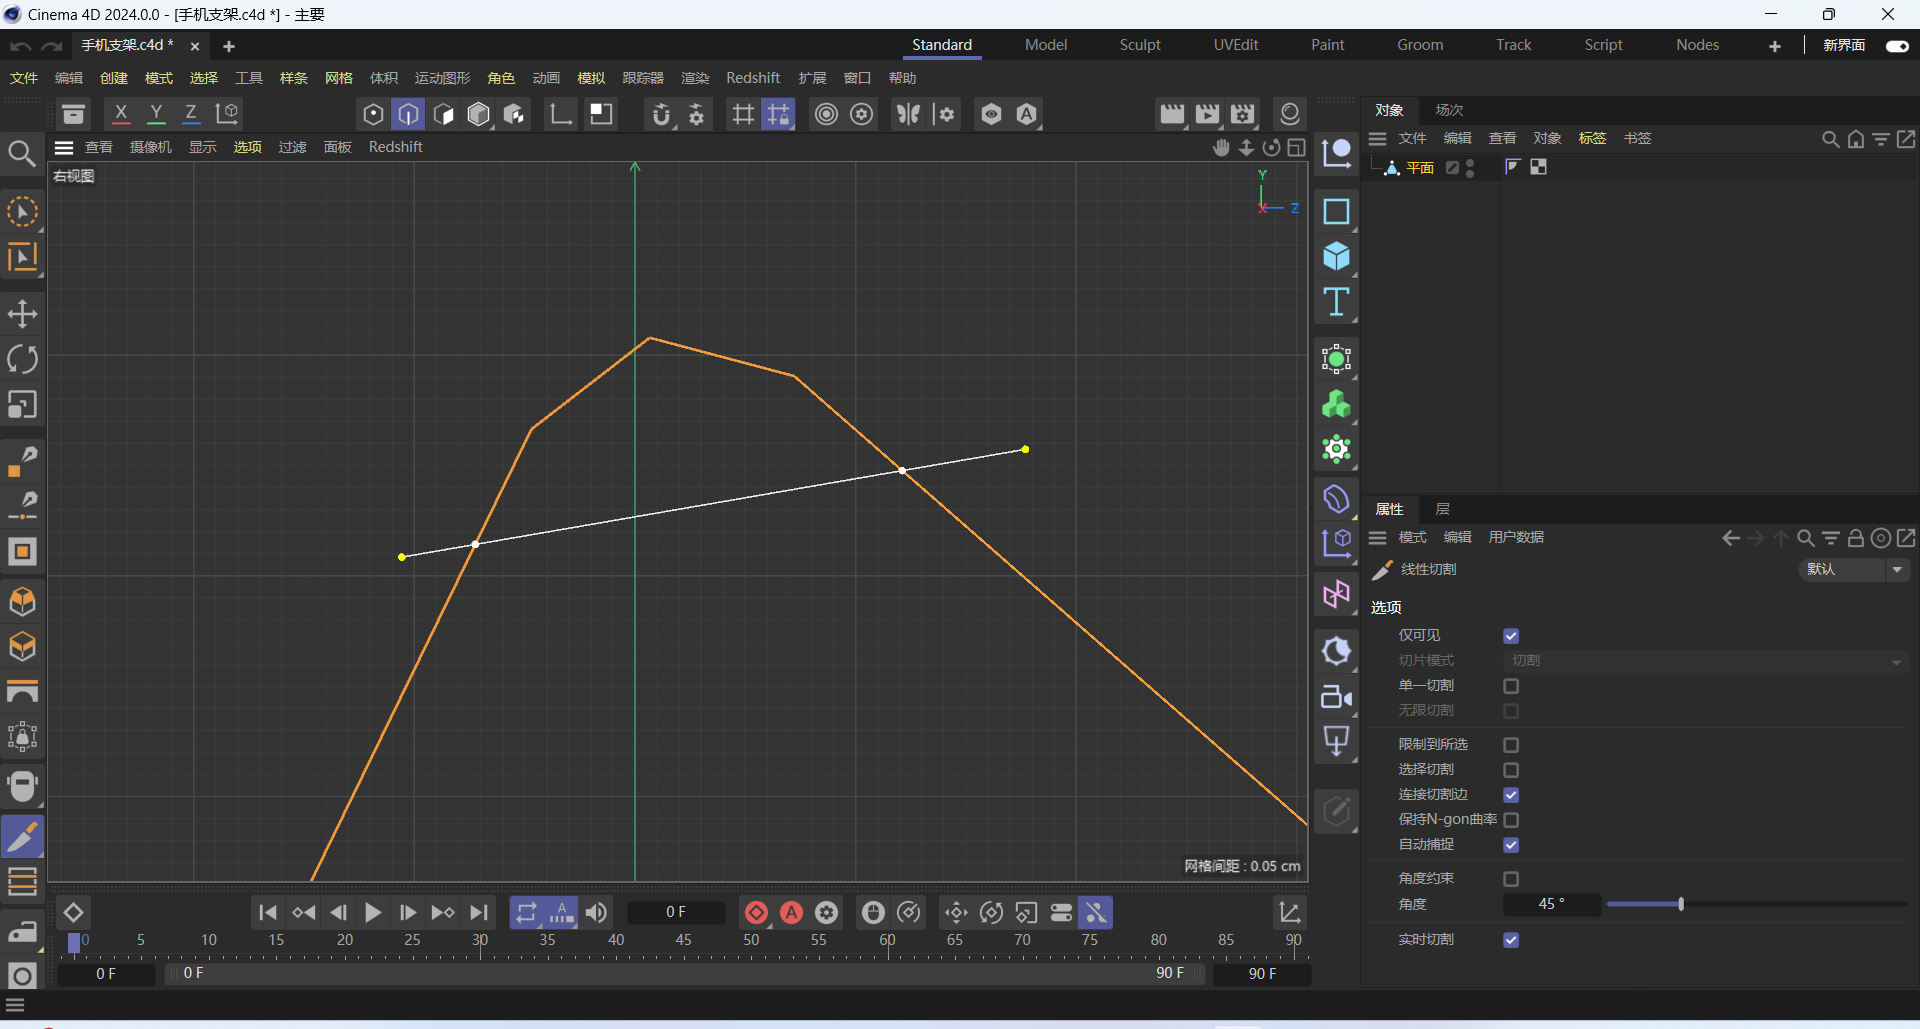Add a Camera object
The height and width of the screenshot is (1029, 1920).
point(1336,697)
